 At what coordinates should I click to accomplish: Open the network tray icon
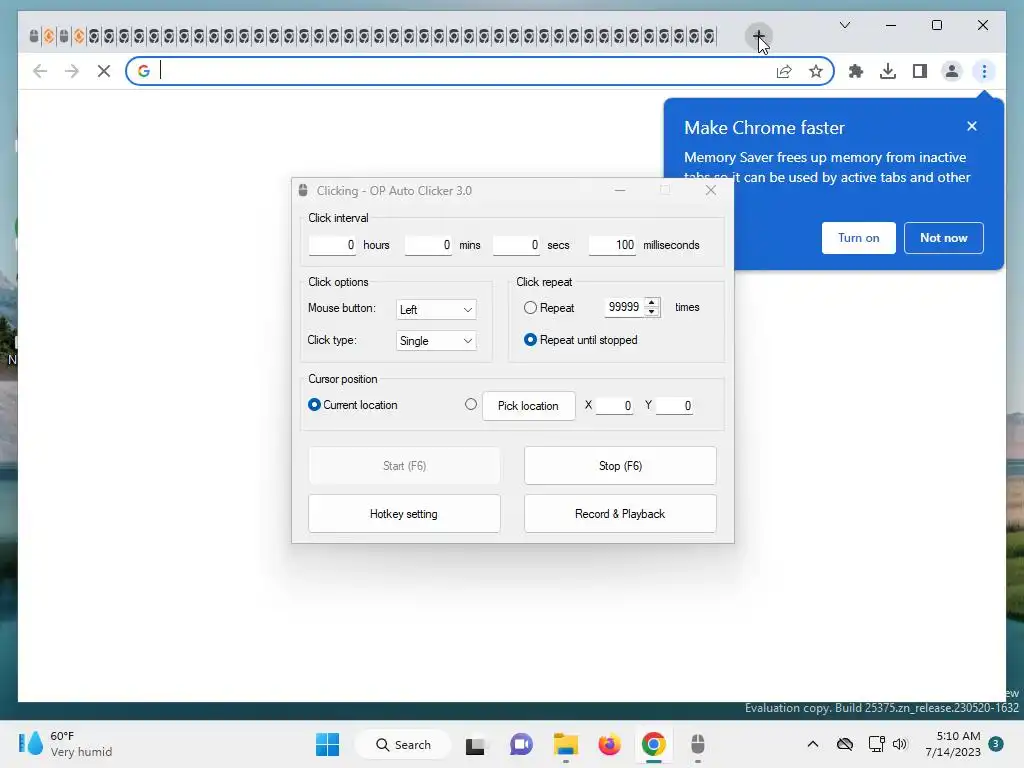876,744
